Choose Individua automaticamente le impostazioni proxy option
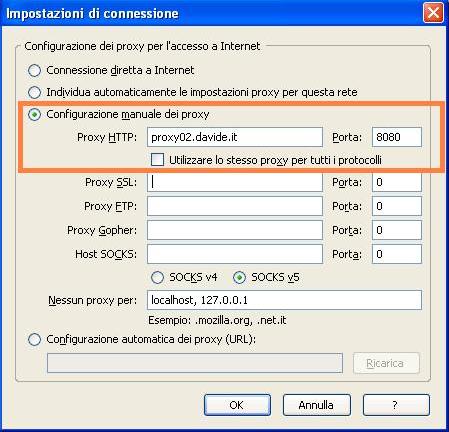 tap(34, 92)
